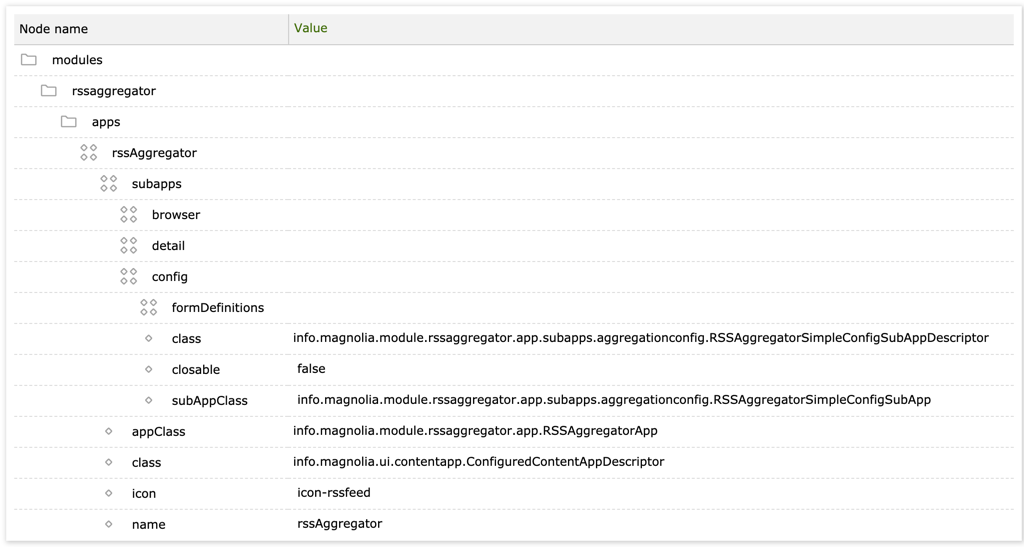Image resolution: width=1024 pixels, height=547 pixels.
Task: Select the rssaggregator folder label
Action: pyautogui.click(x=114, y=91)
